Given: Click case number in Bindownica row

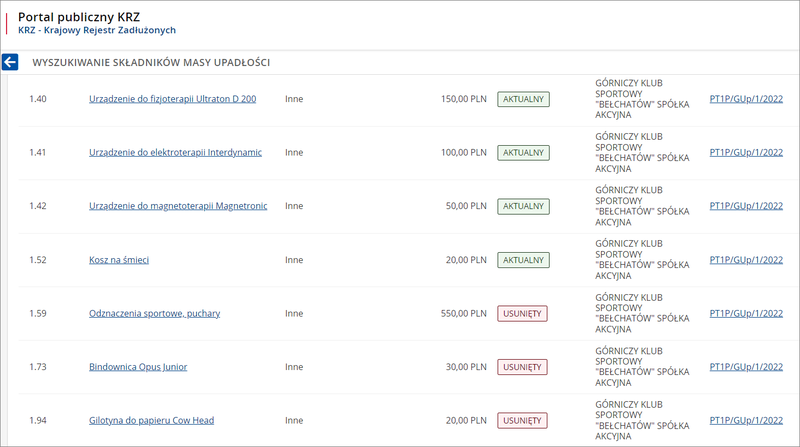Looking at the screenshot, I should pos(745,367).
